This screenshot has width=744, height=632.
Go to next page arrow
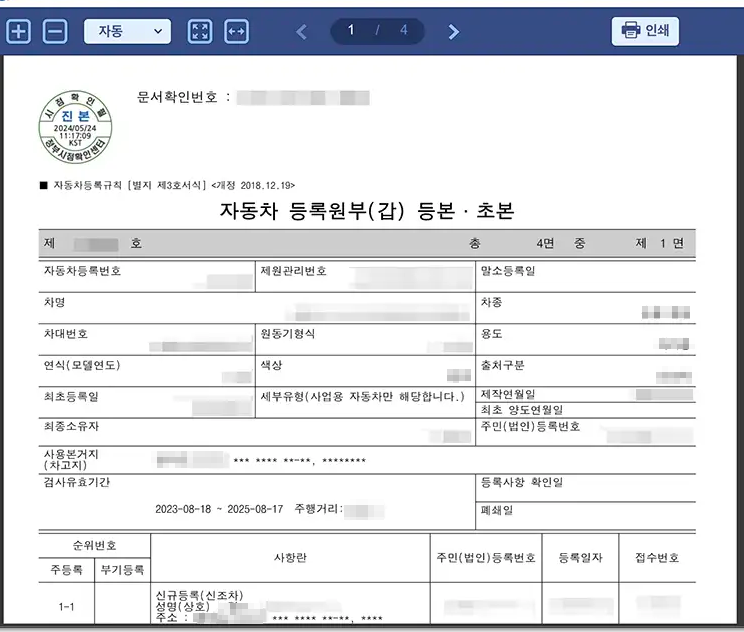tap(454, 32)
